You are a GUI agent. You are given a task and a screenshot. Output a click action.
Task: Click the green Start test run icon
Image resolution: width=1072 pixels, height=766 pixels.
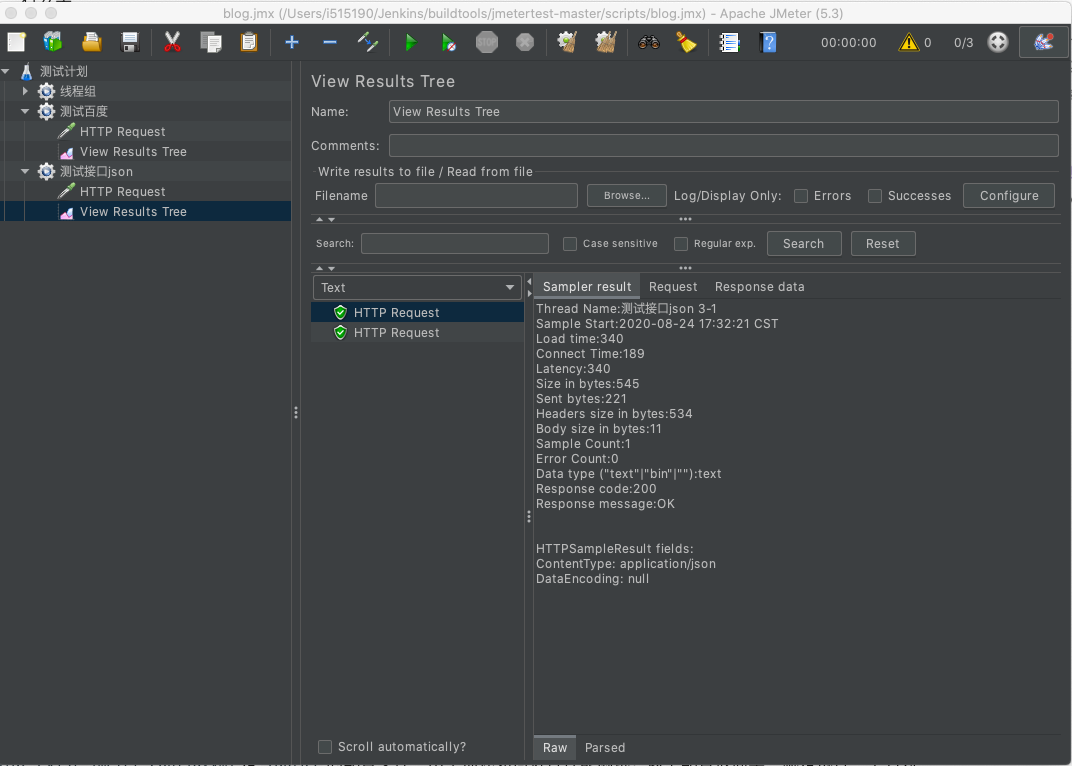click(410, 42)
